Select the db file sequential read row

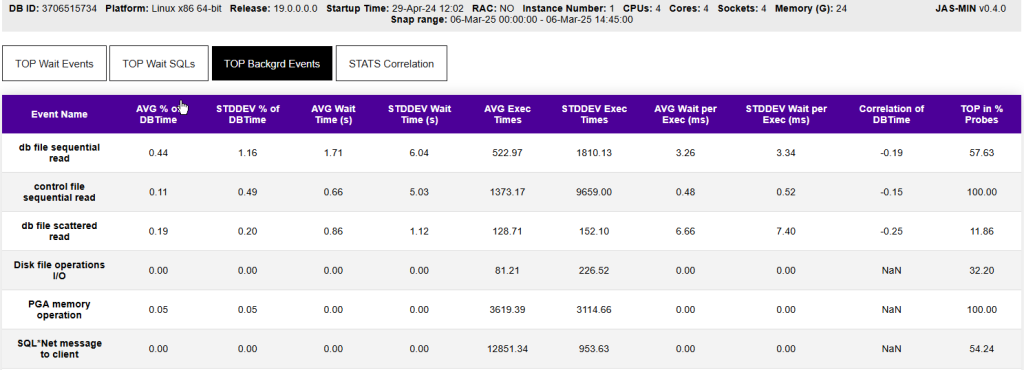512,153
